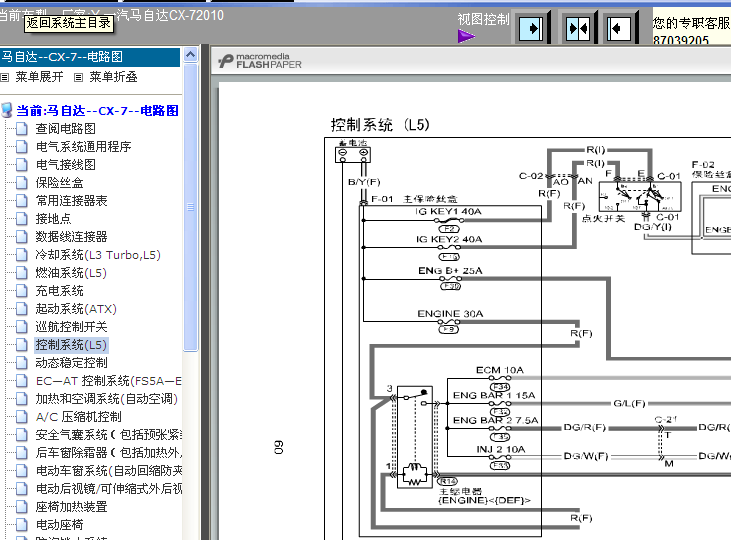731x540 pixels.
Task: Click the customer service number 87039205
Action: (681, 41)
